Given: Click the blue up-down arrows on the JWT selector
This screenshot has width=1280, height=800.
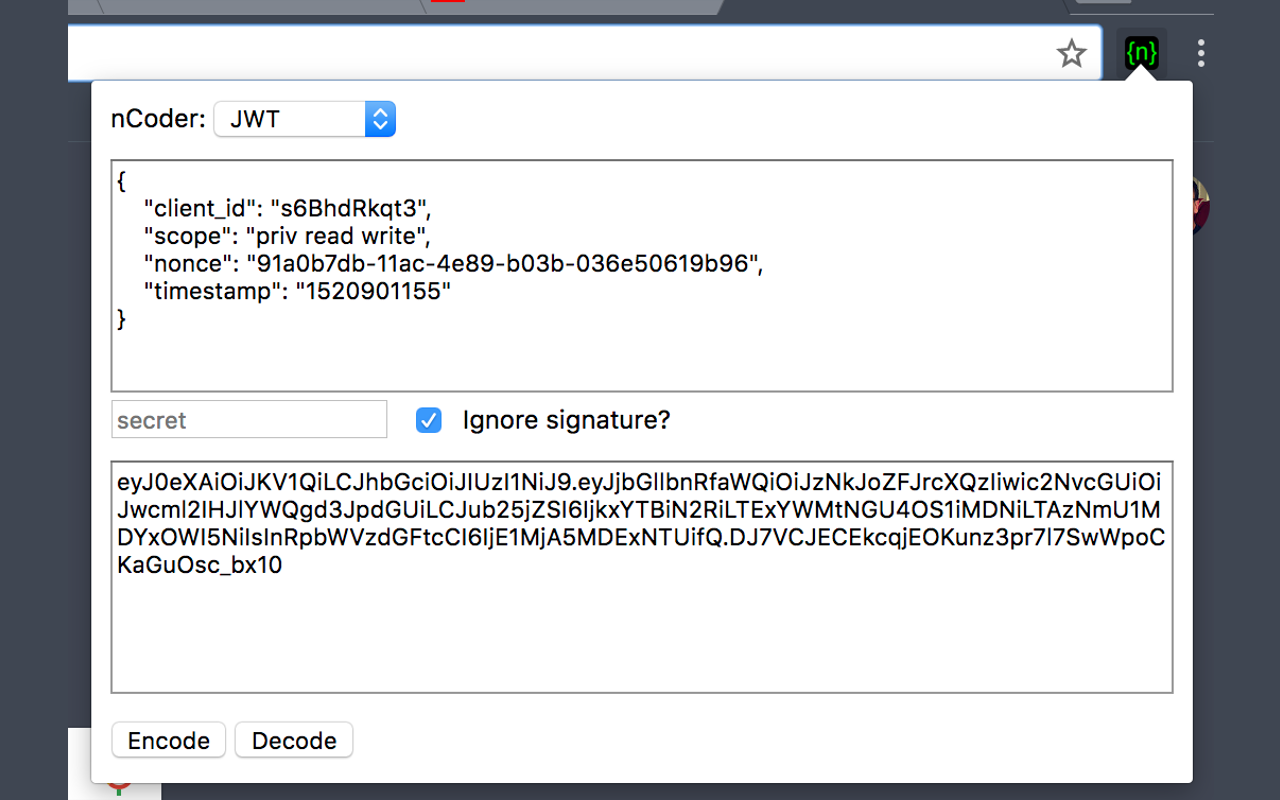Looking at the screenshot, I should [x=380, y=119].
